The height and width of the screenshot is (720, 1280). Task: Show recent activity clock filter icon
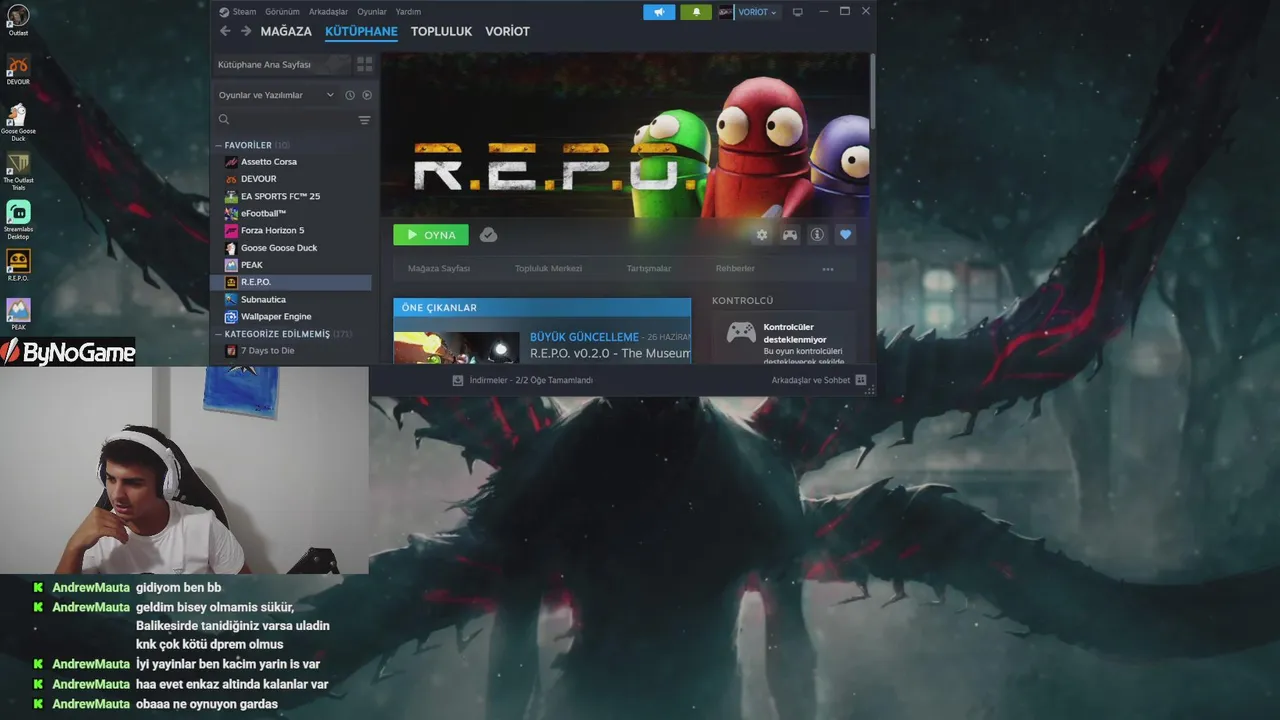[x=350, y=95]
